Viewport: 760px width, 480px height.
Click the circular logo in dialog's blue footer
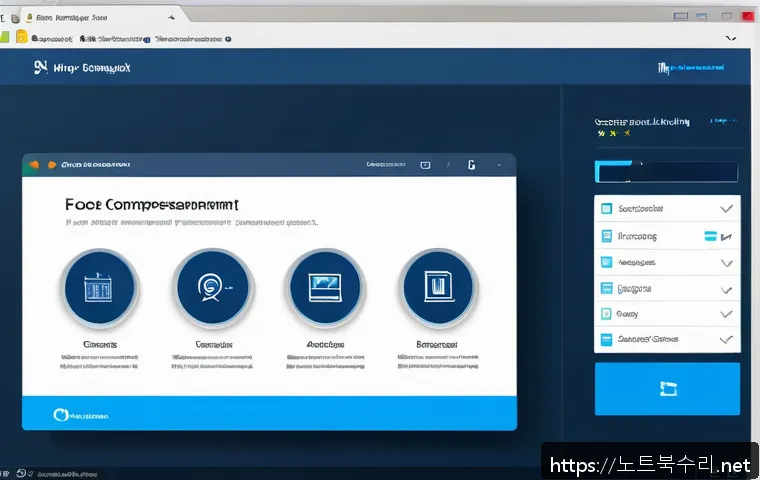coord(63,413)
